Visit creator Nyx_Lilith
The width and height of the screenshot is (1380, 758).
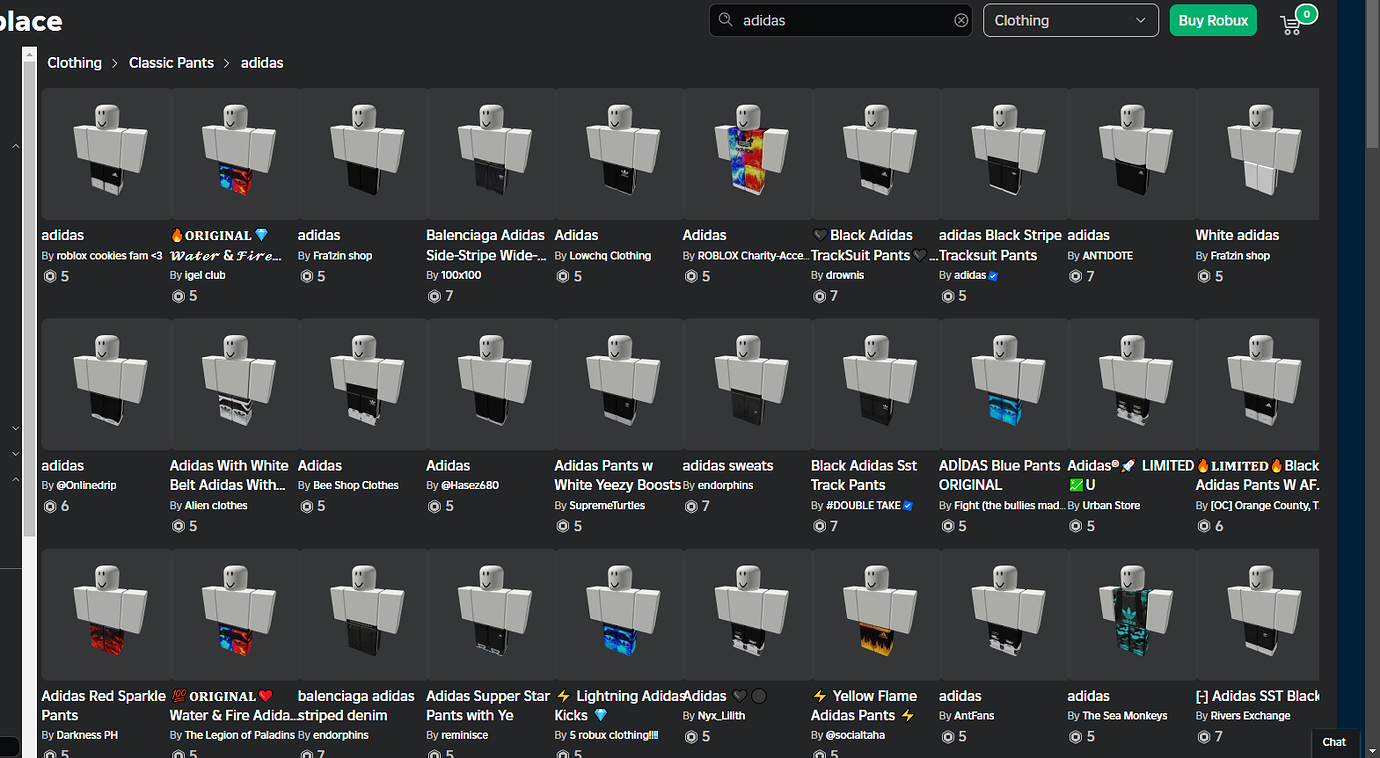[x=721, y=716]
